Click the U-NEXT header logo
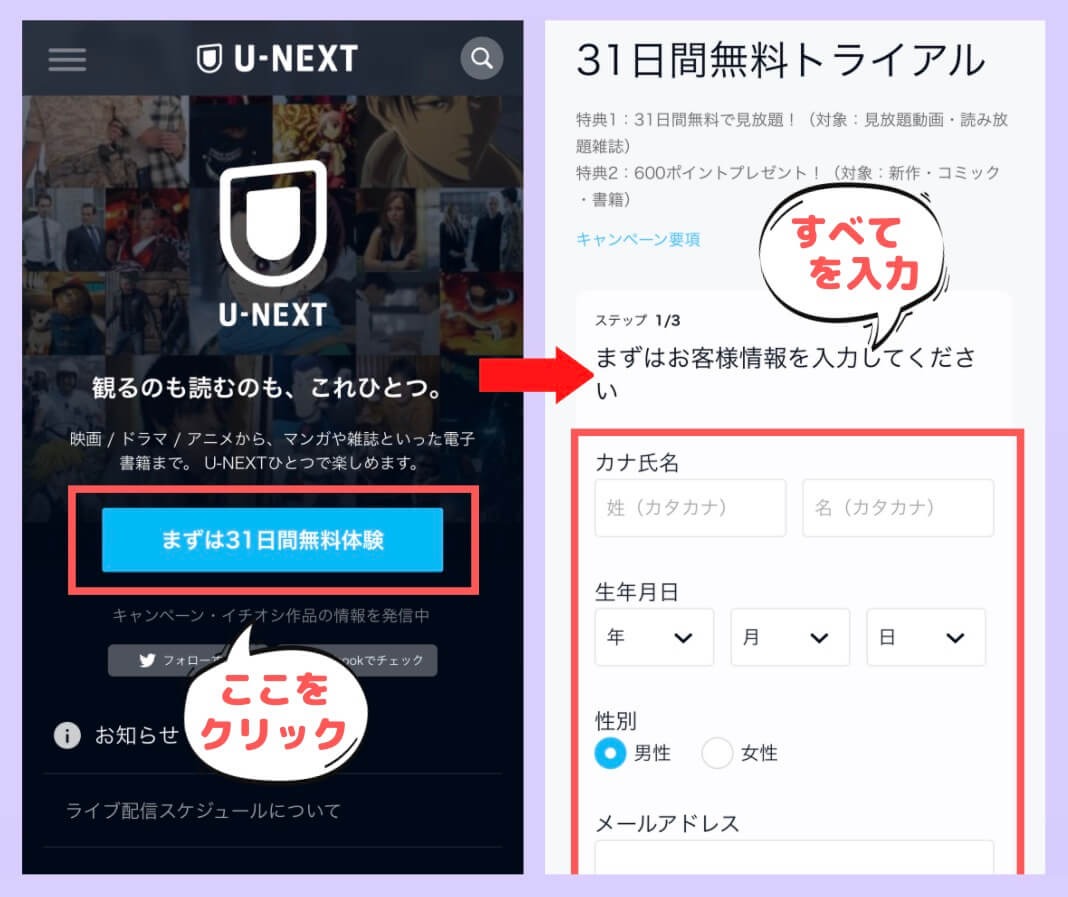 tap(277, 59)
